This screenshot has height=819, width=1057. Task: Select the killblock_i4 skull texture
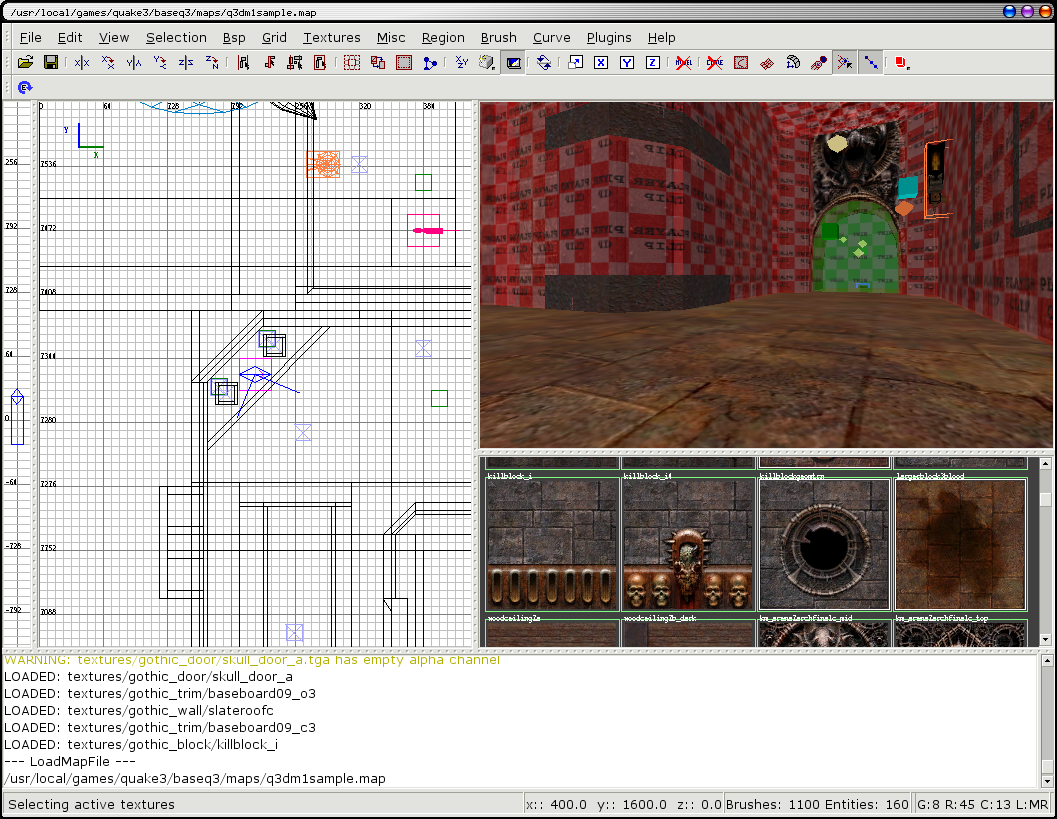click(688, 545)
